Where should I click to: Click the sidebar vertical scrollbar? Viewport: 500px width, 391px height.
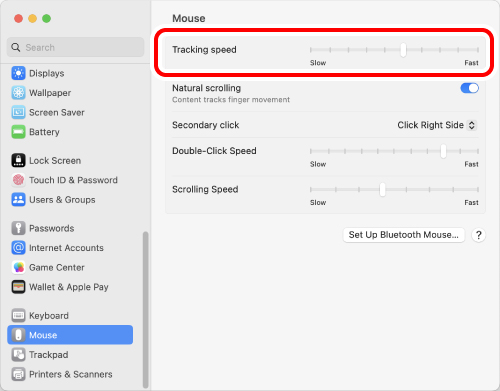click(145, 310)
